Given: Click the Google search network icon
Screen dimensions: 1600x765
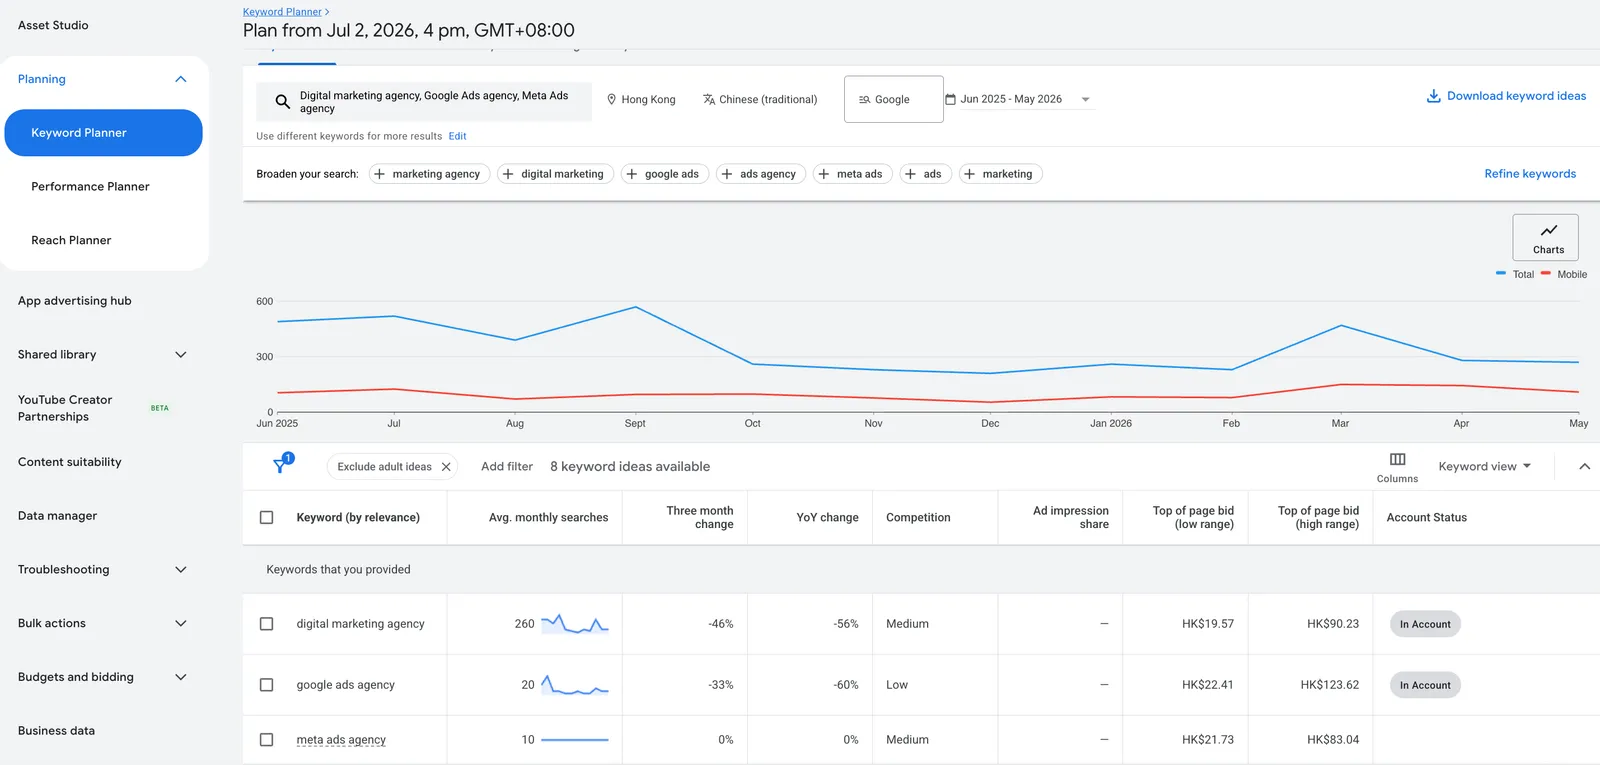Looking at the screenshot, I should point(865,99).
